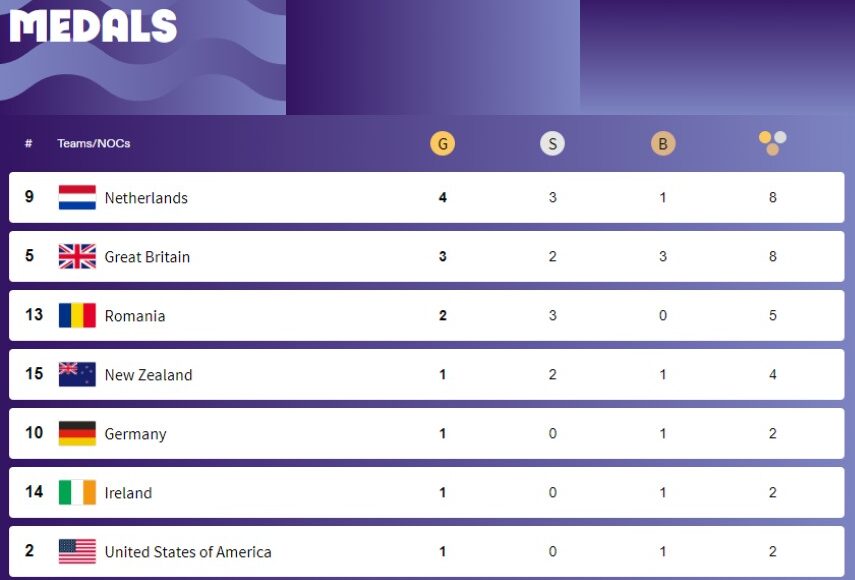This screenshot has height=580, width=855.
Task: Open the Romania team link
Action: pyautogui.click(x=135, y=316)
